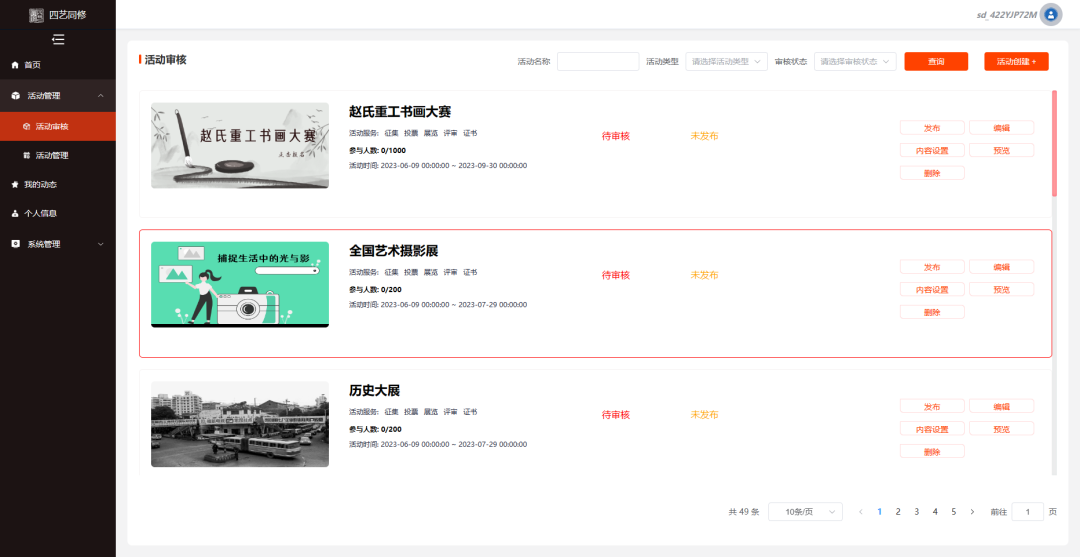Click 删除 for 全国艺术摄影展
This screenshot has width=1080, height=557.
932,312
